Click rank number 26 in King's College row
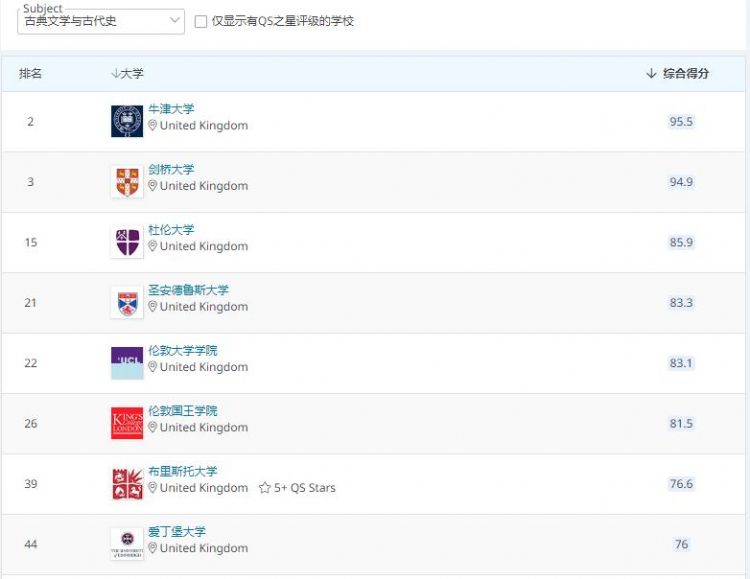 tap(31, 423)
